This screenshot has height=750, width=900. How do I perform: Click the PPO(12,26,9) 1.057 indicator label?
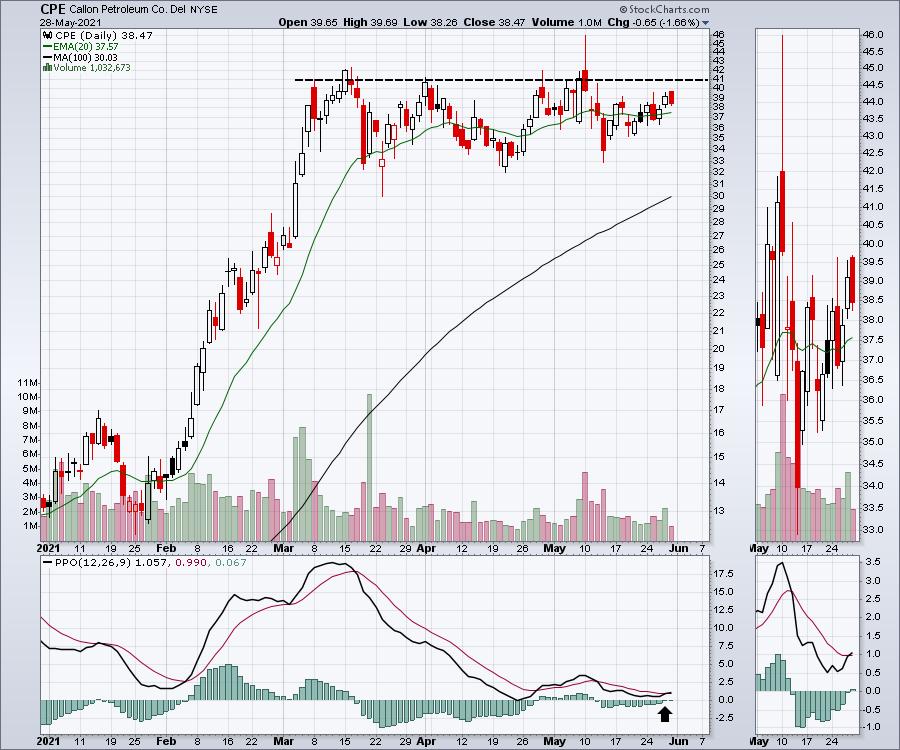[112, 562]
